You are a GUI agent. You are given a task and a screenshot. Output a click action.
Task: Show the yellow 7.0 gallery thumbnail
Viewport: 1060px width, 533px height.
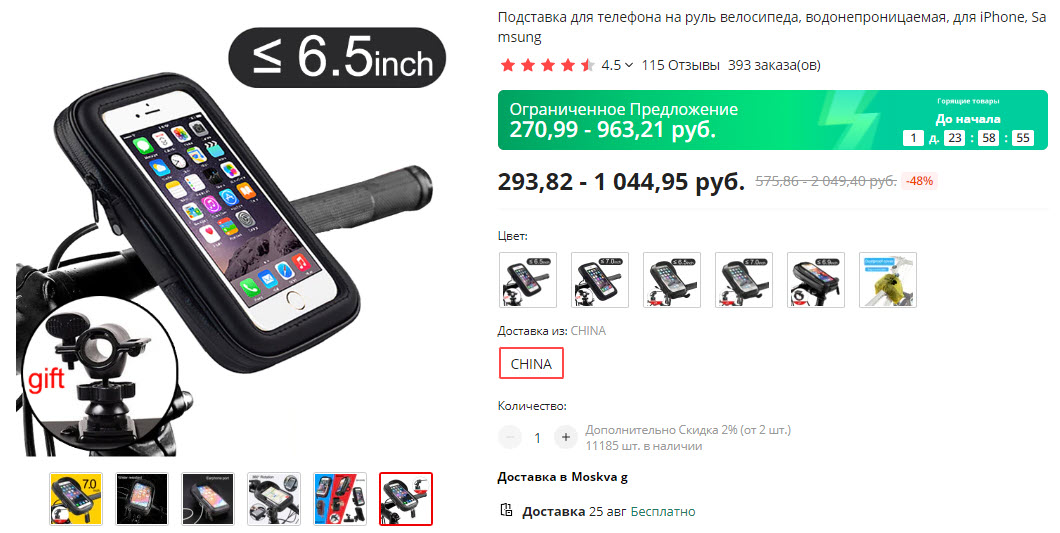pyautogui.click(x=76, y=499)
